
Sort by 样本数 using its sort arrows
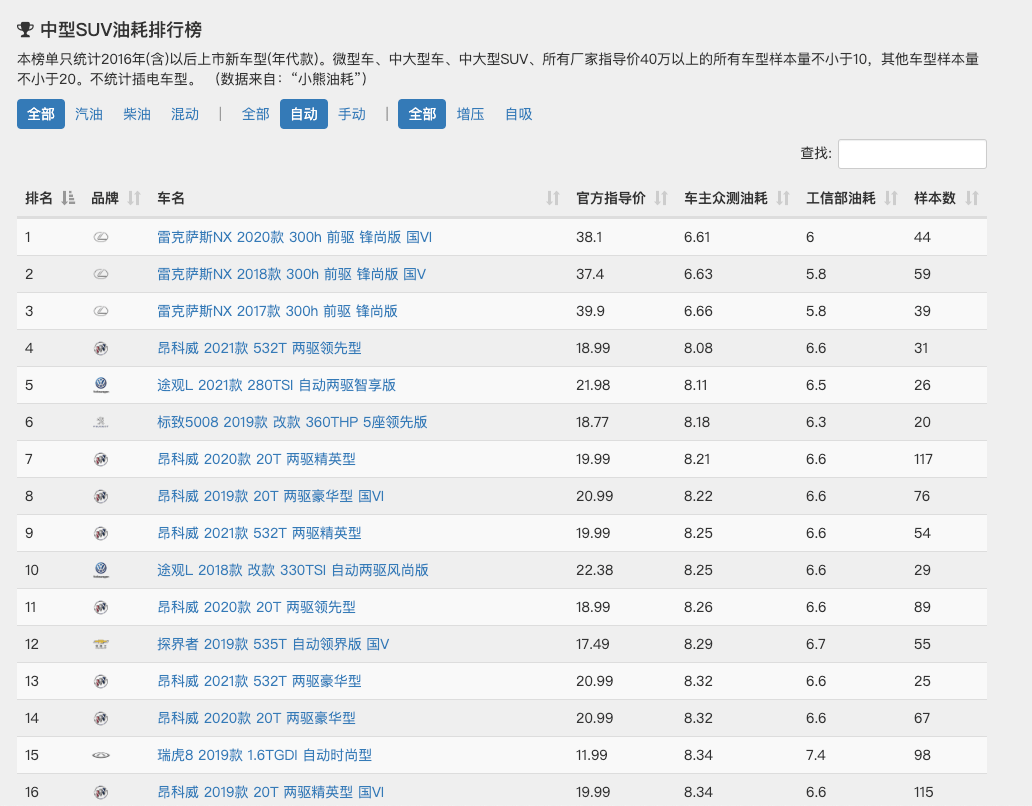coord(972,198)
